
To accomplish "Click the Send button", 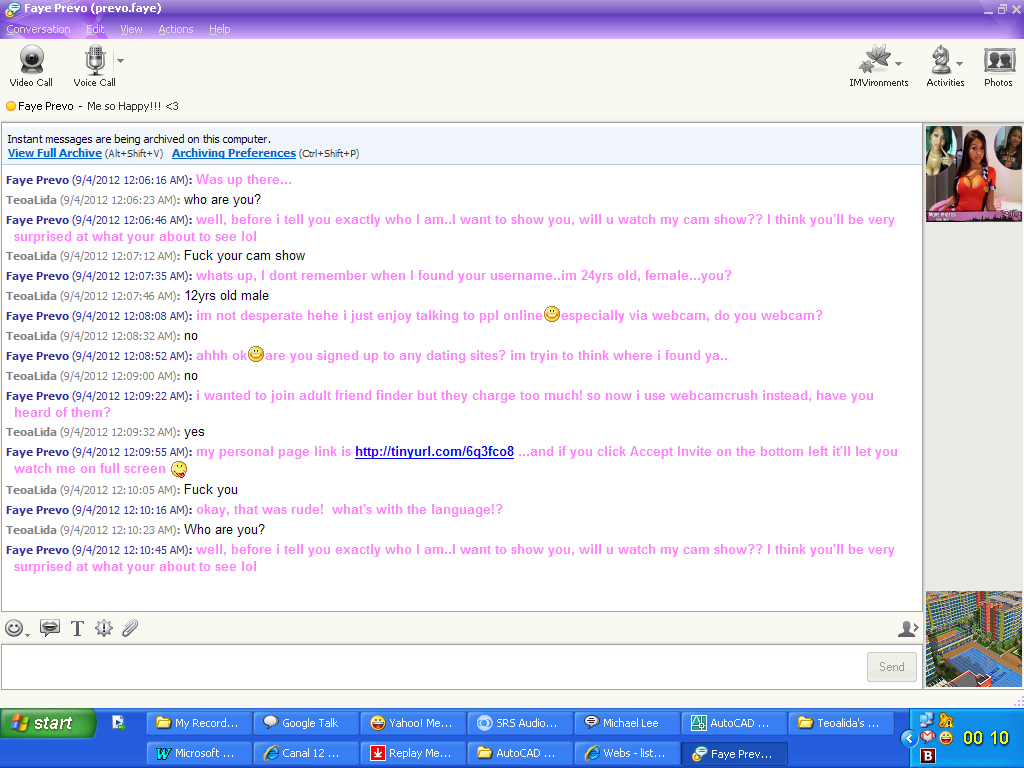I will 891,667.
